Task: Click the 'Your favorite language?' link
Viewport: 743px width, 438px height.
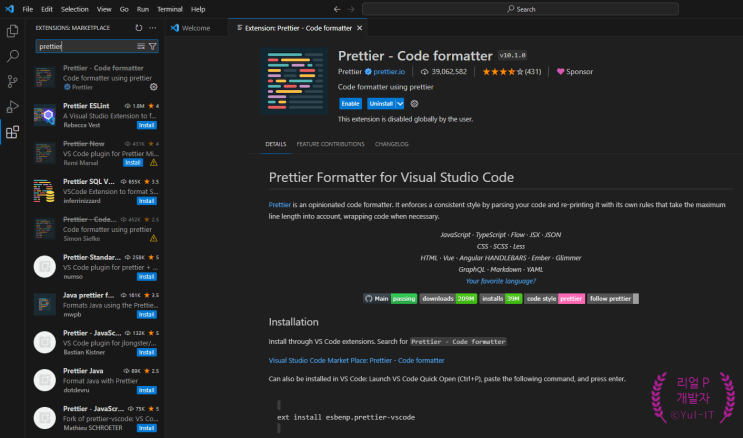Action: (501, 281)
